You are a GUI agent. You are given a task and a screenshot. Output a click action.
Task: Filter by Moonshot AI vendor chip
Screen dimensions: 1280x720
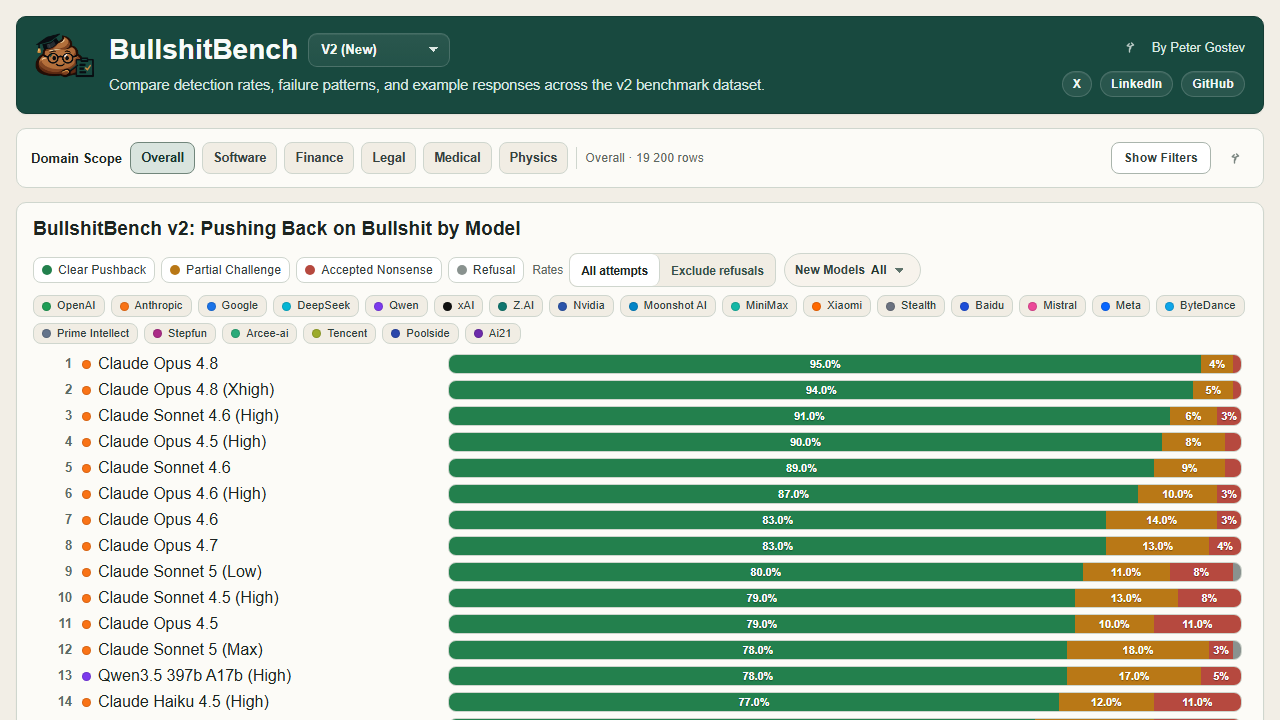668,306
